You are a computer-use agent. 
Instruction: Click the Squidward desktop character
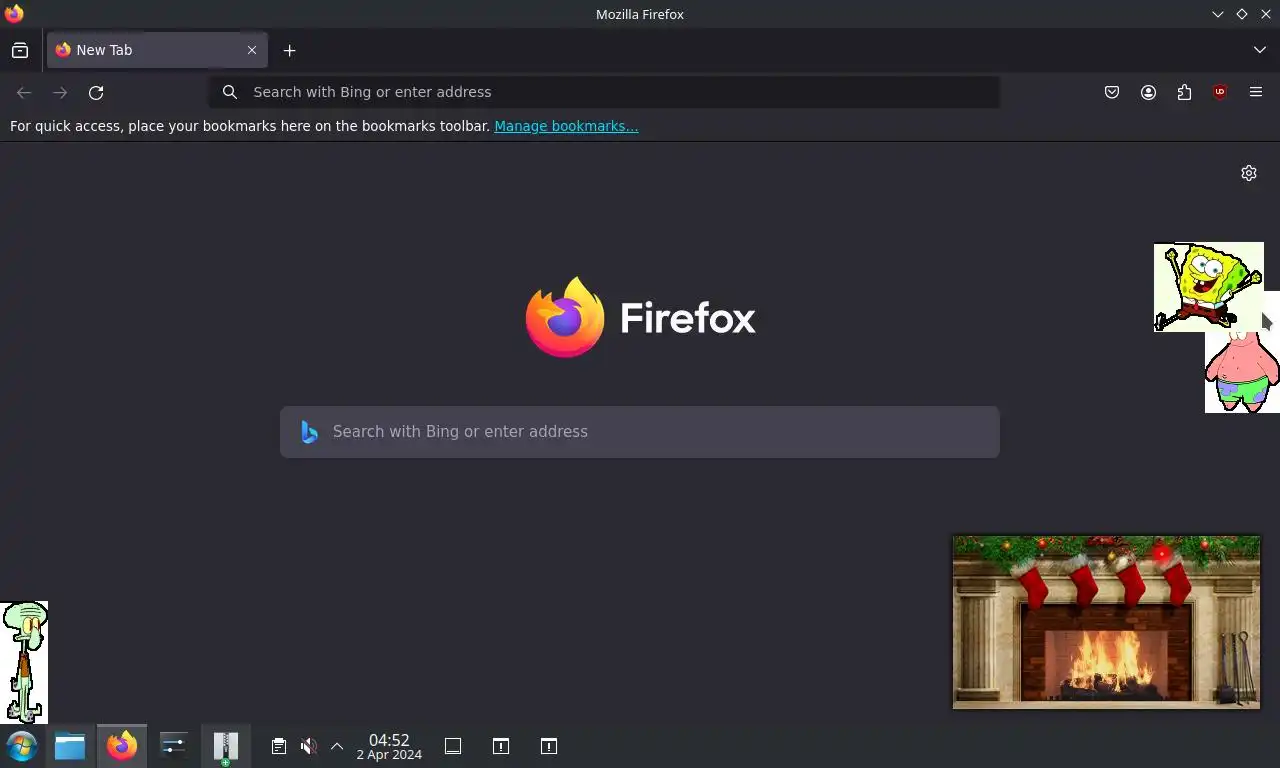[x=24, y=662]
